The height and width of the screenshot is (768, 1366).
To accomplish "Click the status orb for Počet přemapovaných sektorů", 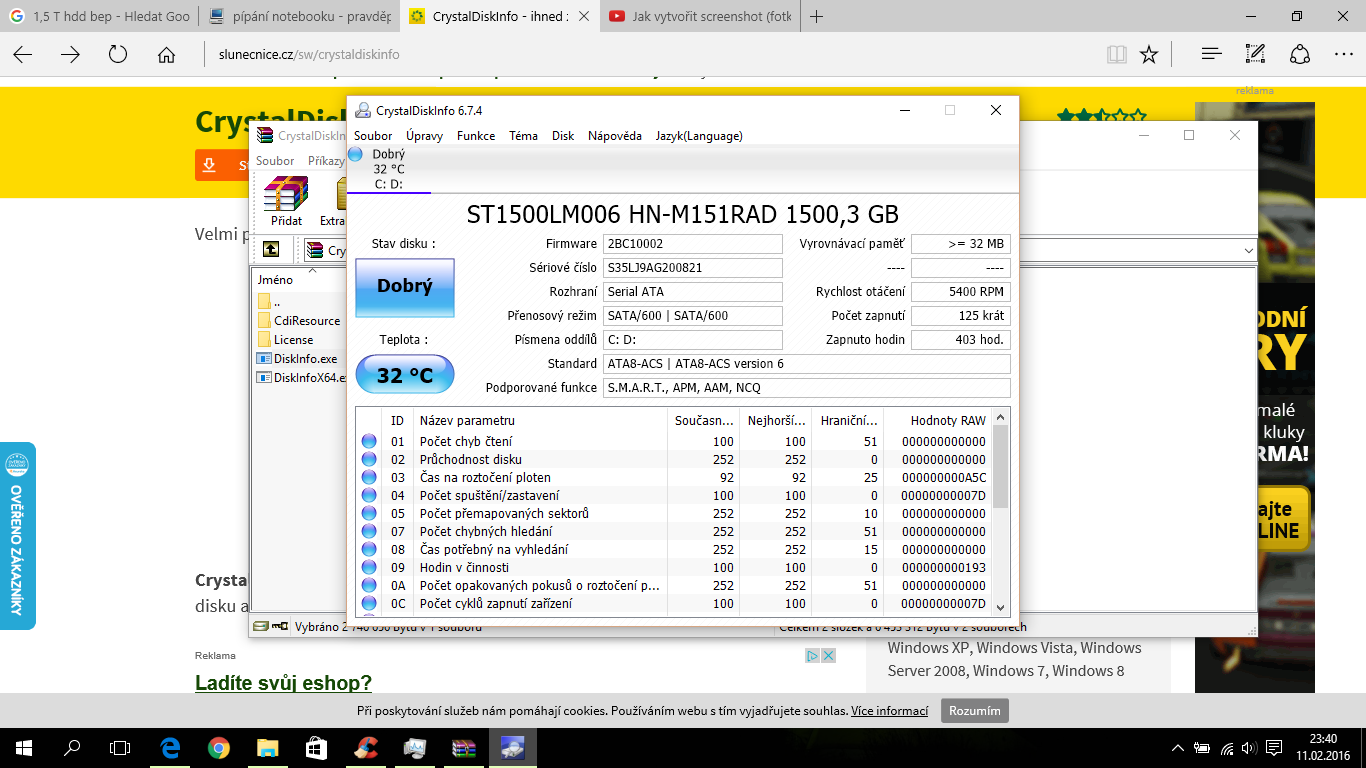I will [369, 513].
